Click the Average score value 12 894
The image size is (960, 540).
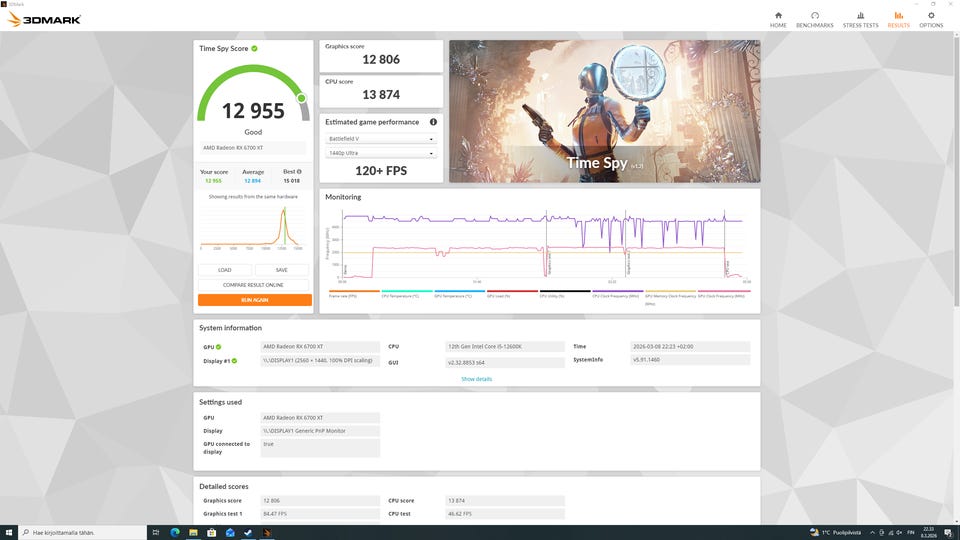click(x=252, y=181)
